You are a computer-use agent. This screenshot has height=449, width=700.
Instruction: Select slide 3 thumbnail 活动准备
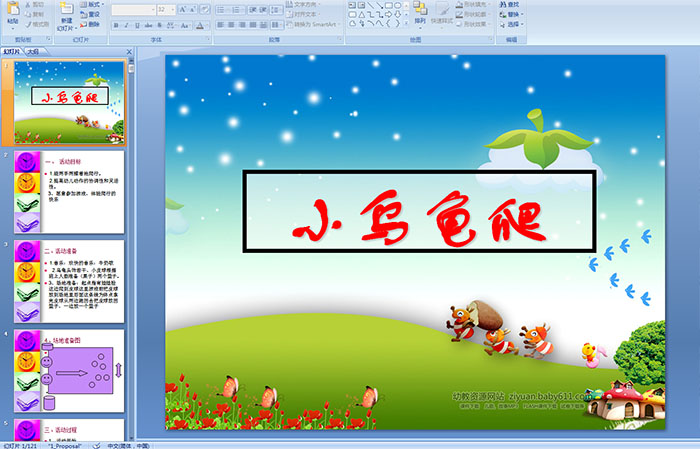(69, 281)
